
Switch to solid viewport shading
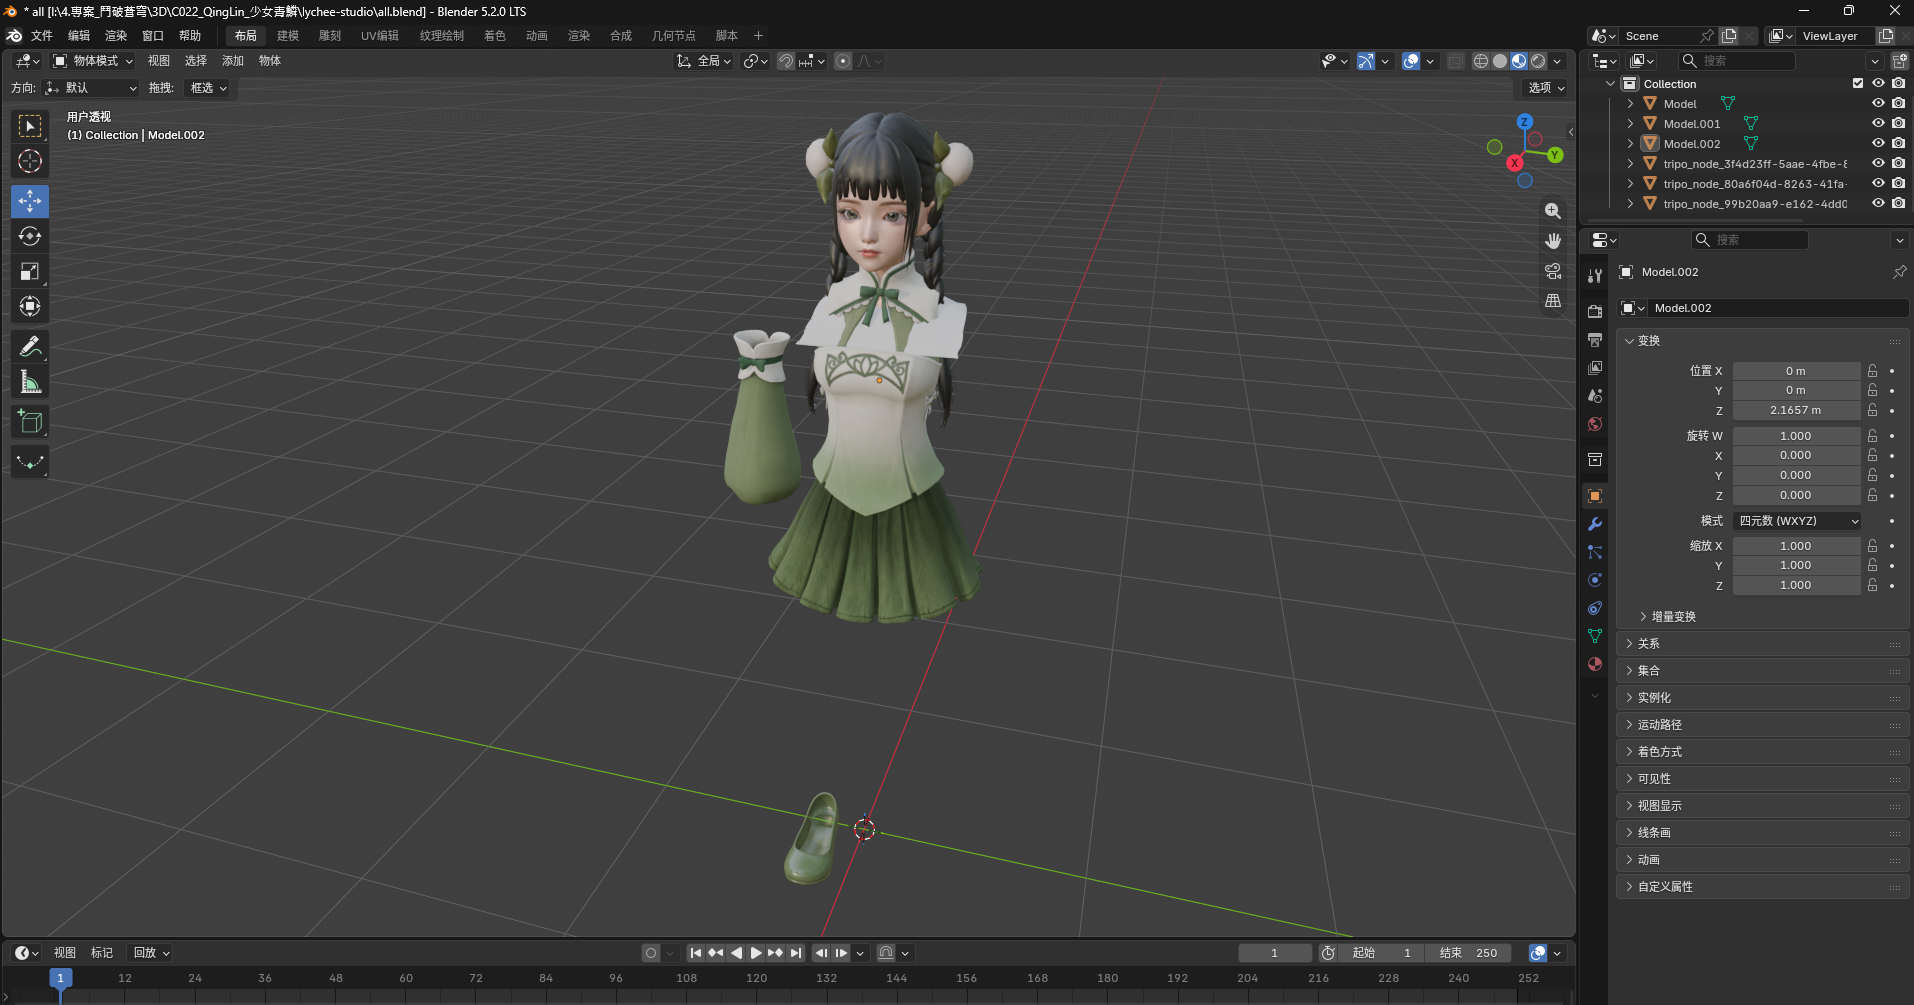coord(1500,61)
